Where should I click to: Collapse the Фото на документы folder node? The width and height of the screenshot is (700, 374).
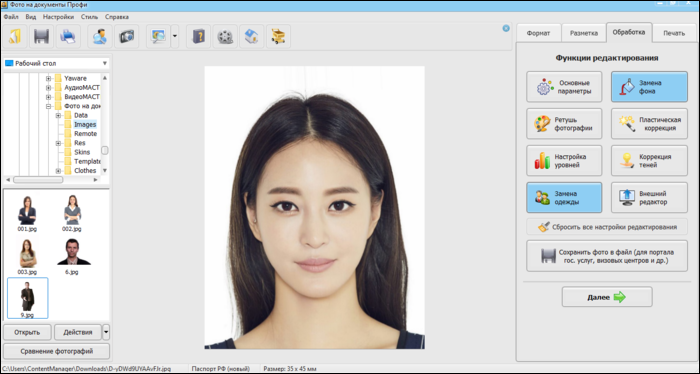[48, 106]
